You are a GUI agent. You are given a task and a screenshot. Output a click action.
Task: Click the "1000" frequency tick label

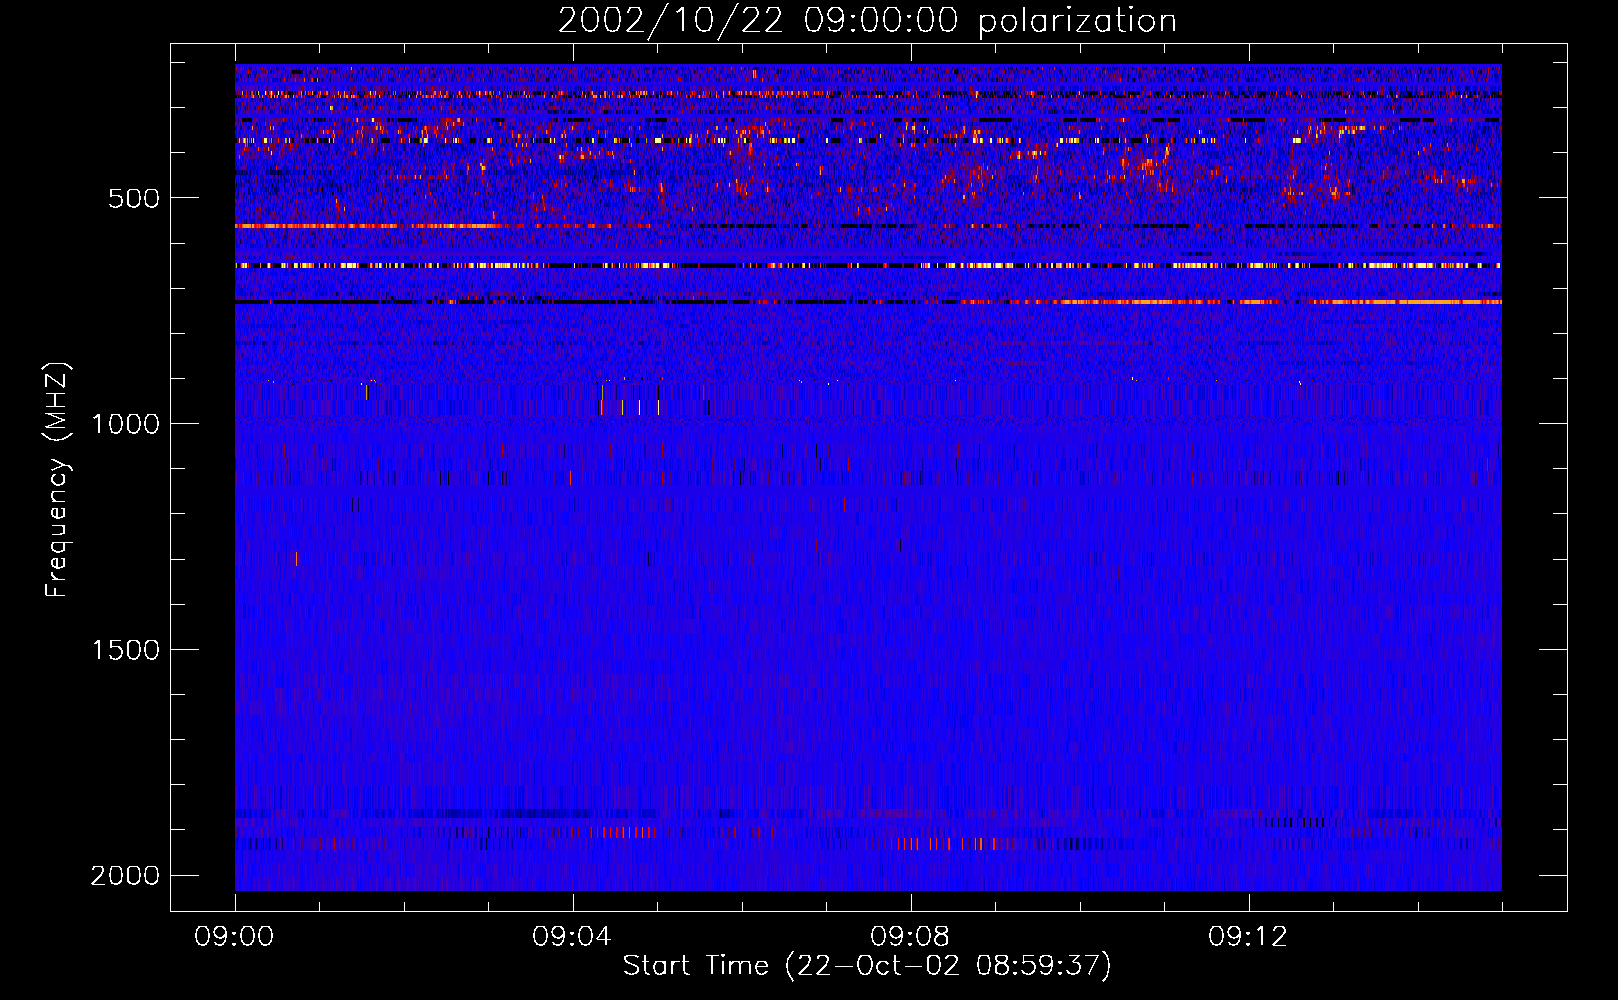(x=125, y=424)
